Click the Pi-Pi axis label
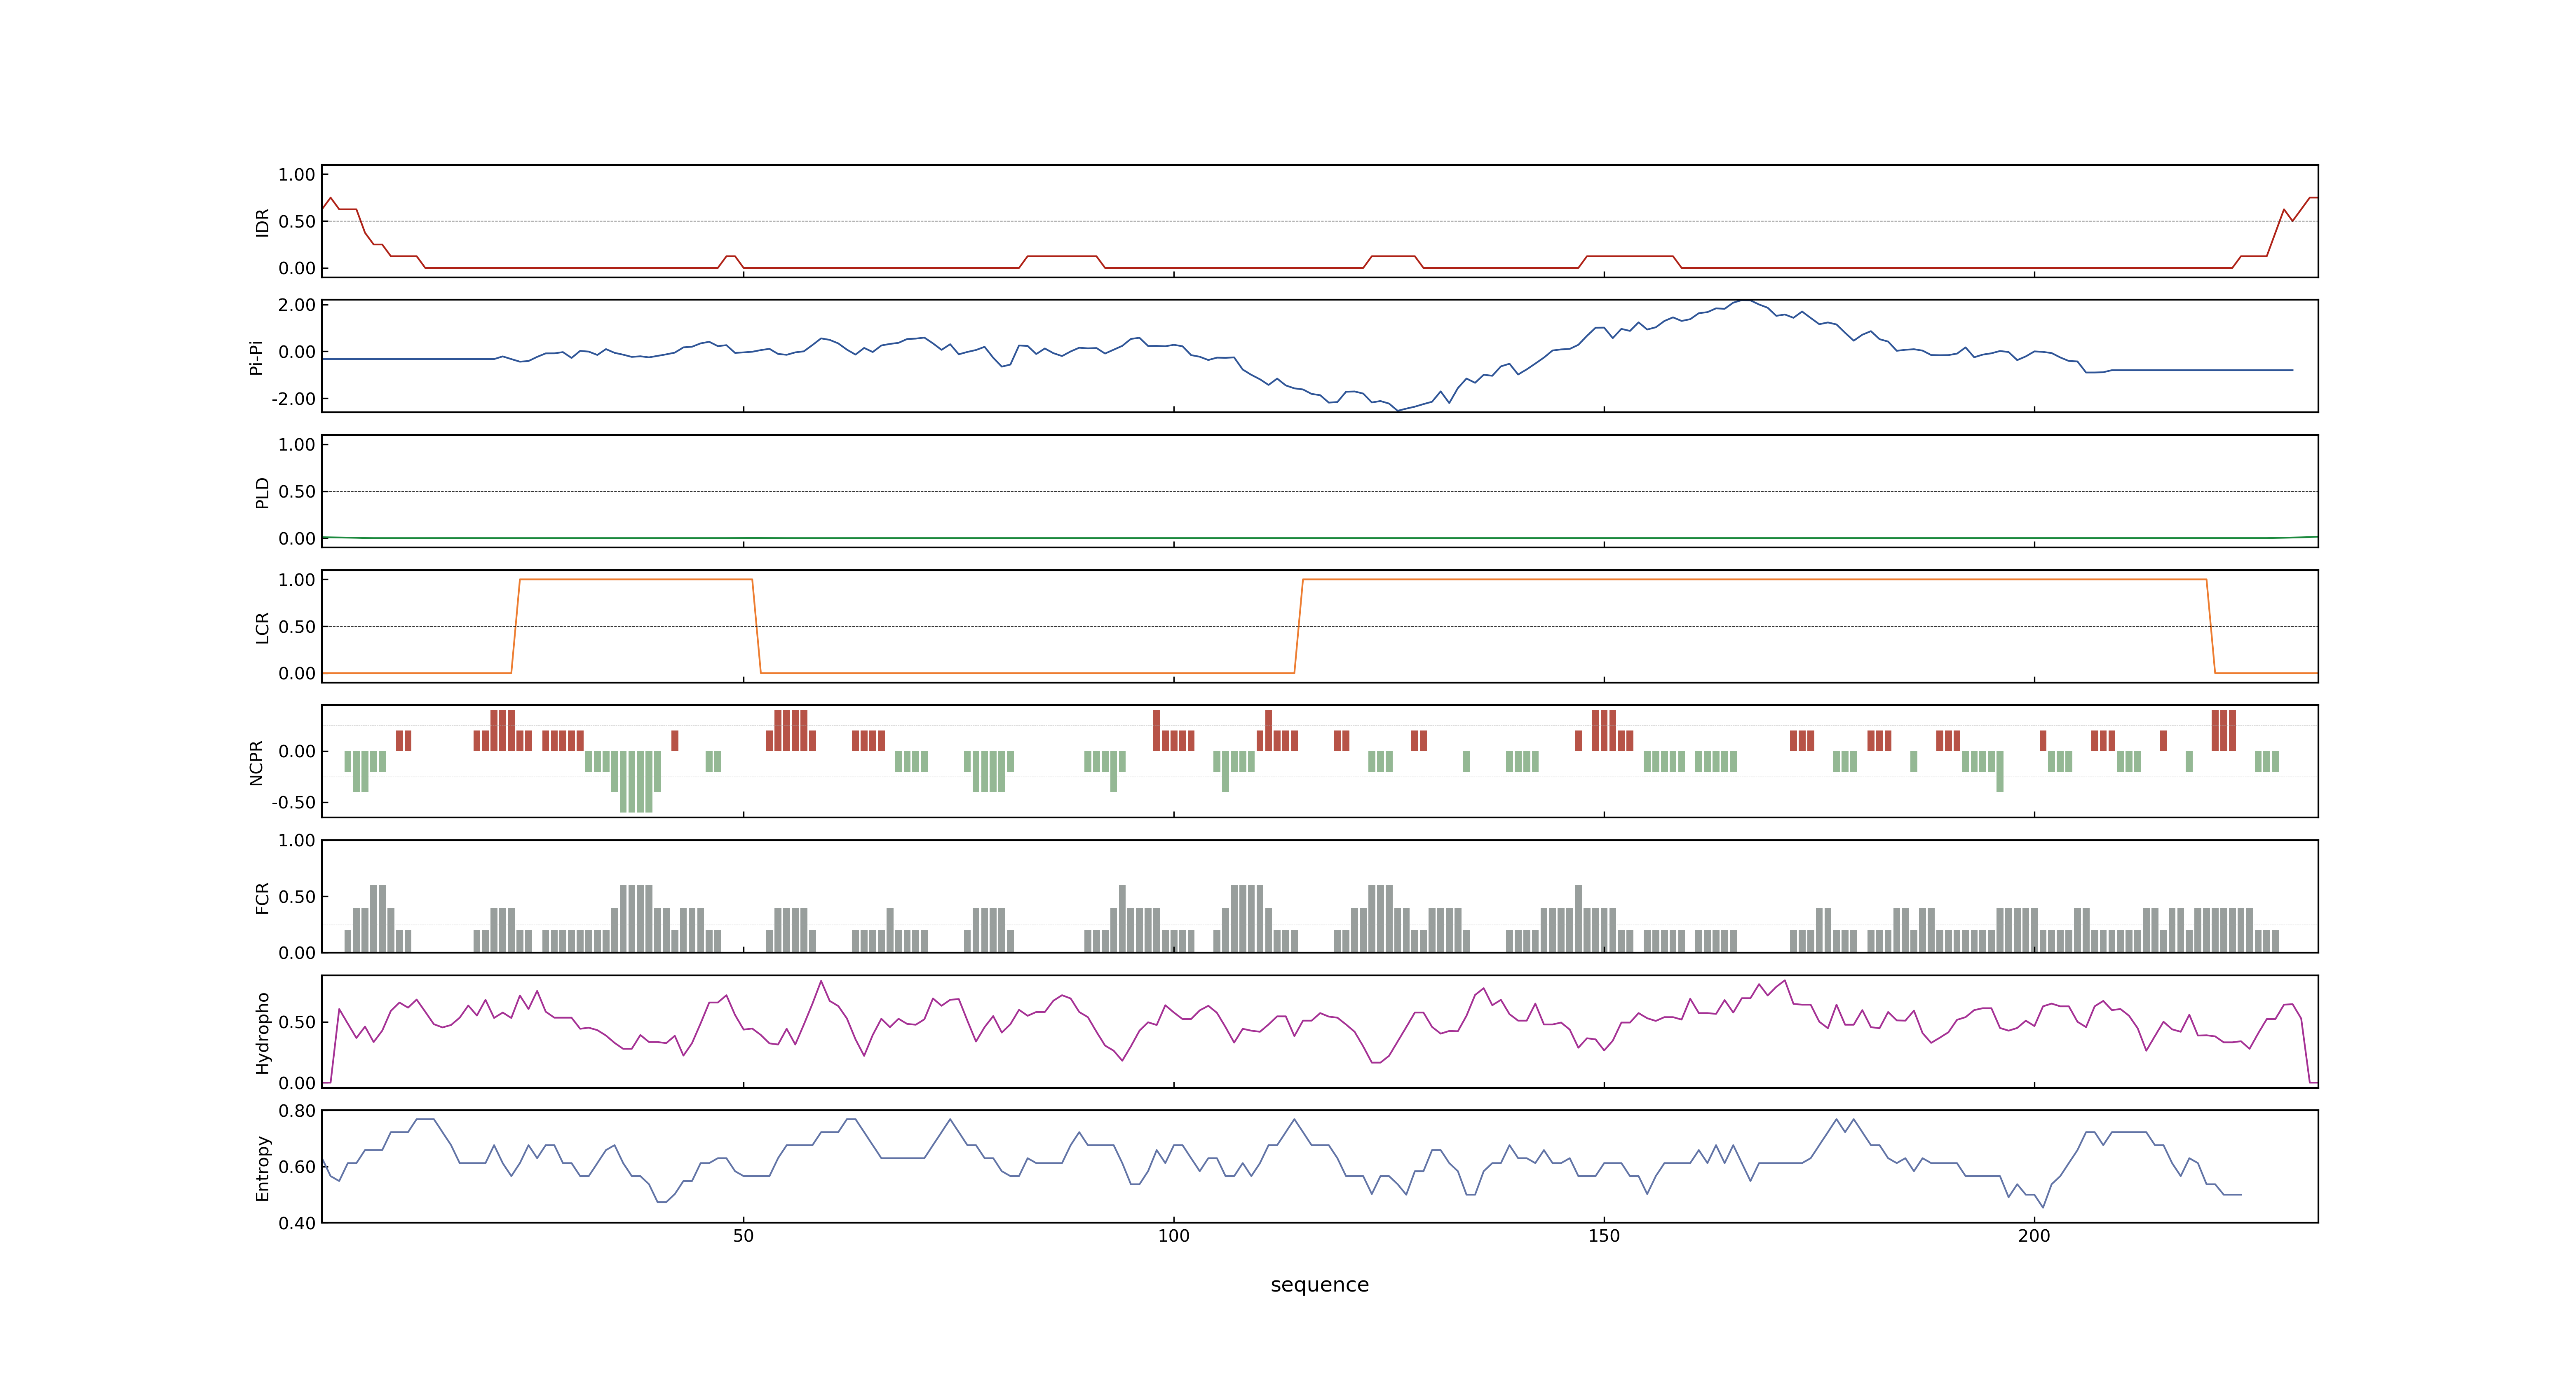The height and width of the screenshot is (1374, 2576). 256,357
